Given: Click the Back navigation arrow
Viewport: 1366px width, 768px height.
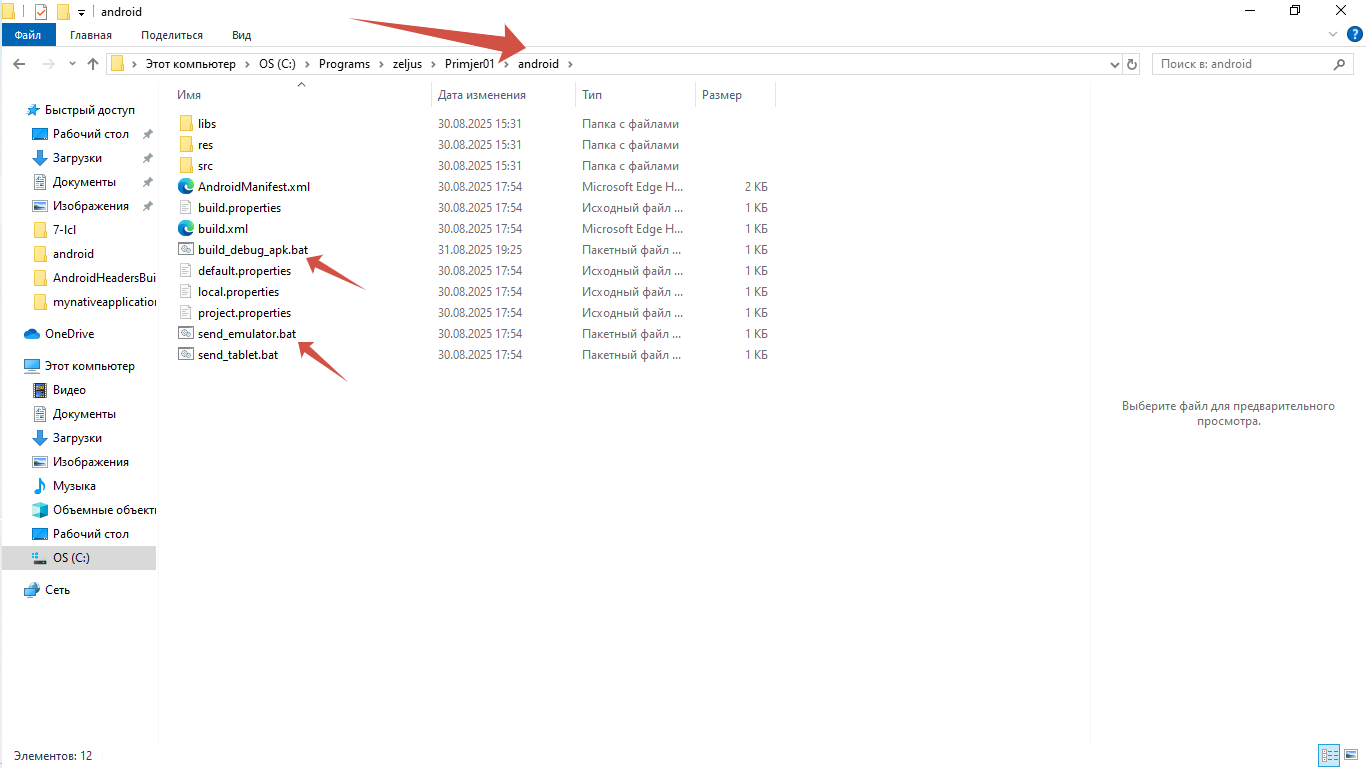Looking at the screenshot, I should (x=19, y=64).
